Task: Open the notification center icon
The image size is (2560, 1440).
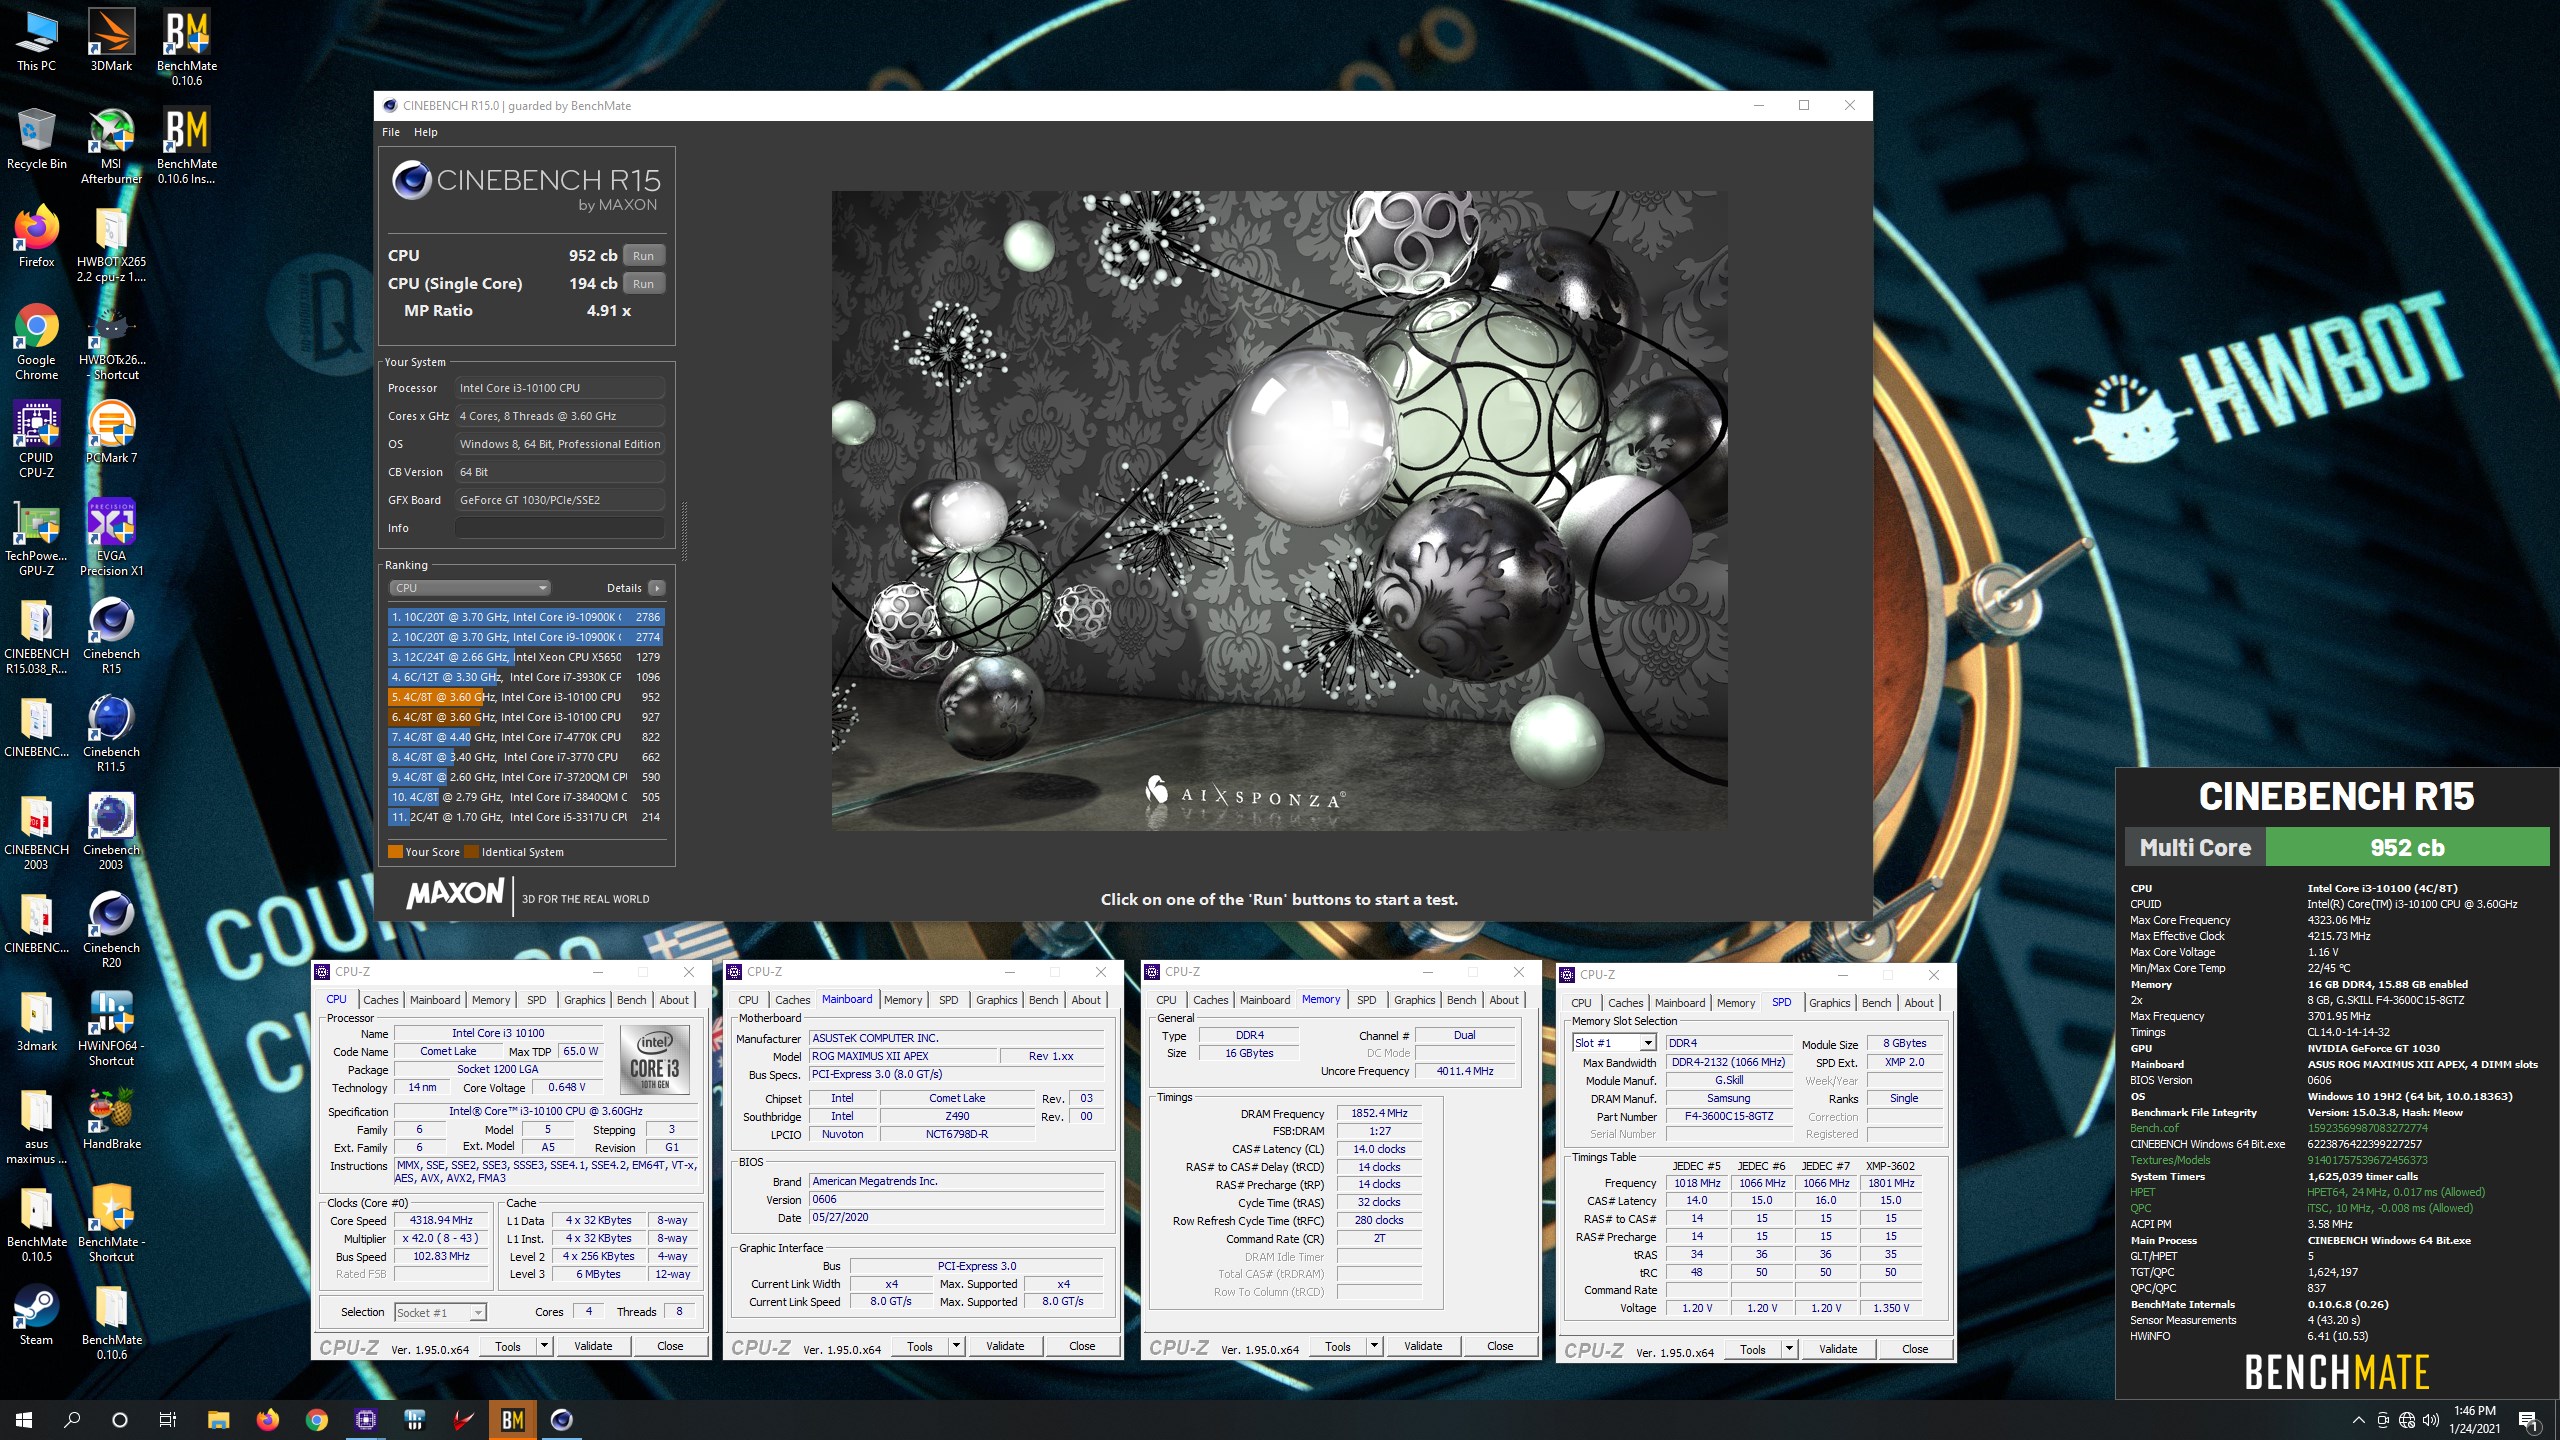Action: click(2528, 1419)
